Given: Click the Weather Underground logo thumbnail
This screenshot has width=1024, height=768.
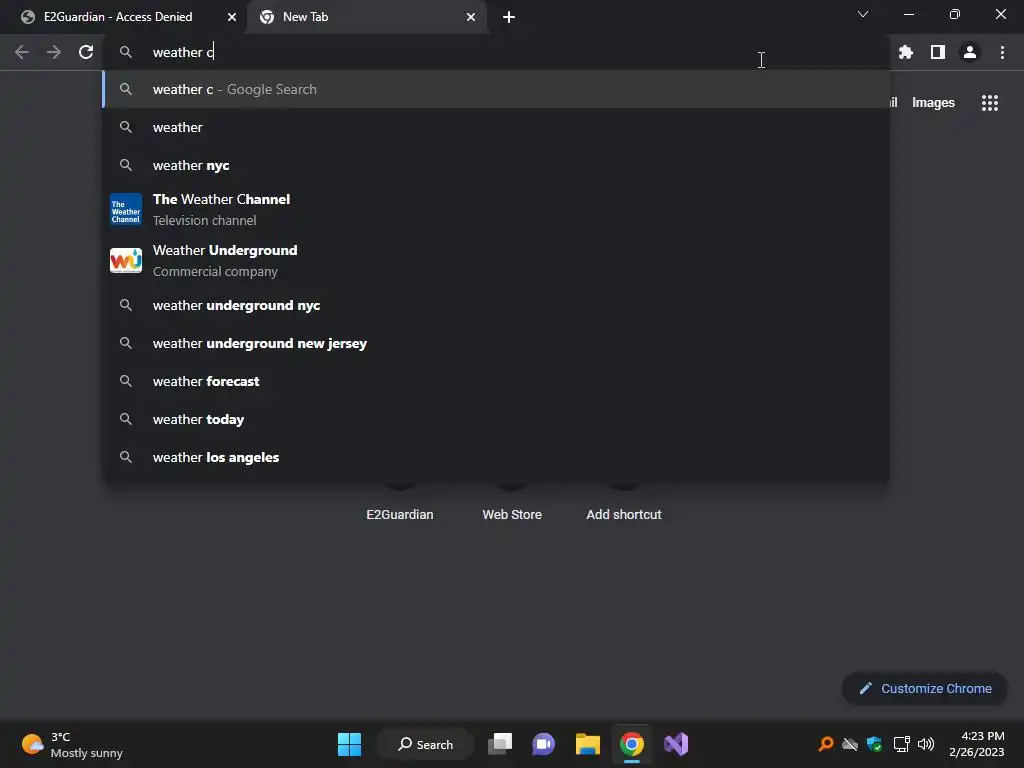Looking at the screenshot, I should click(x=126, y=261).
